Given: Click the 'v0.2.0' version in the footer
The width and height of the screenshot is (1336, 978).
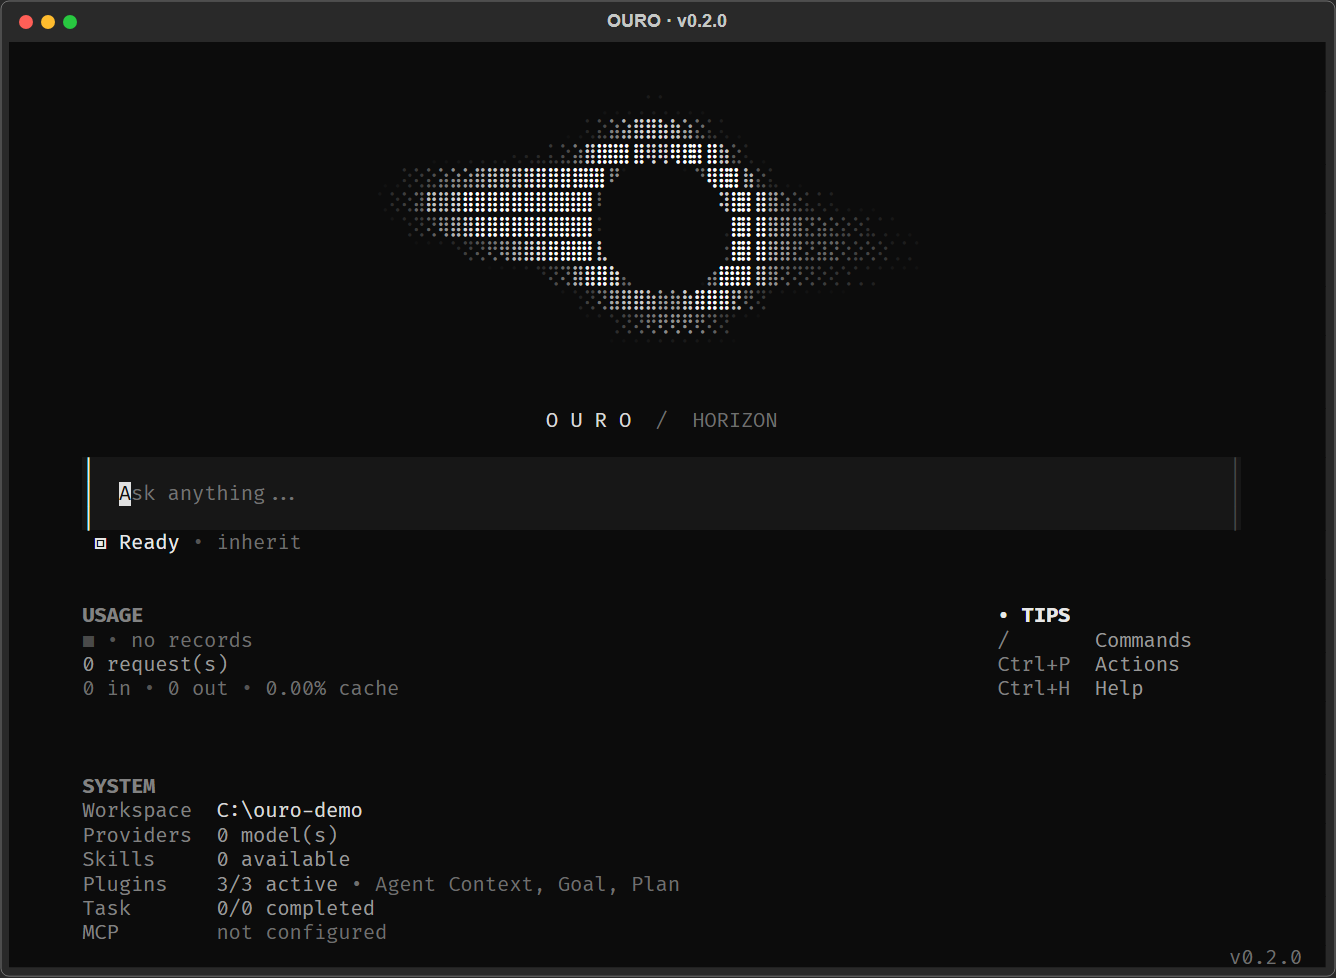Looking at the screenshot, I should tap(1266, 957).
